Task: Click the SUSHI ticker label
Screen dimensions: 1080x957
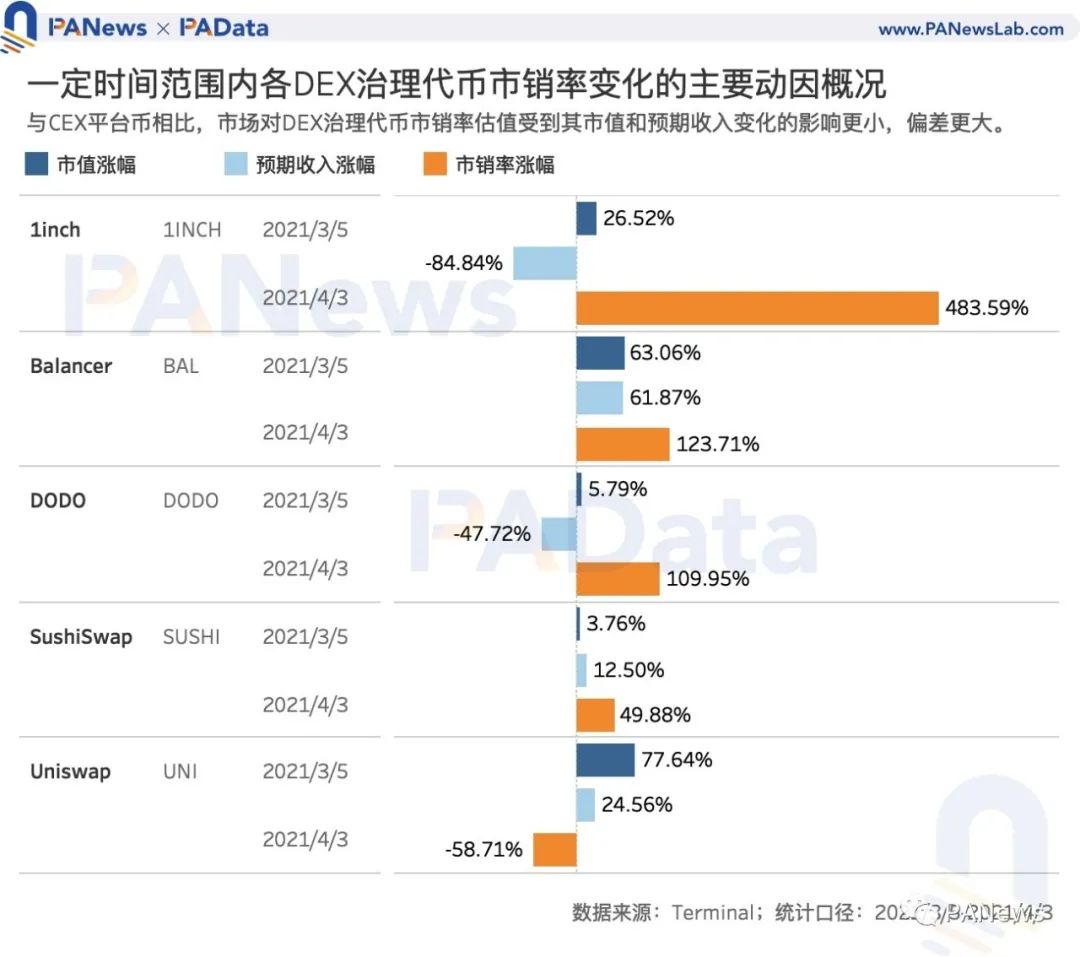Action: tap(192, 637)
